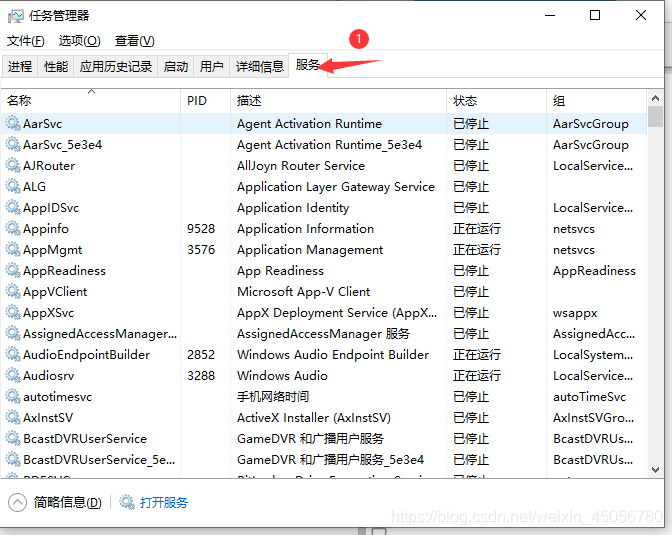
Task: Click the vertical scrollbar thumb
Action: (x=655, y=117)
